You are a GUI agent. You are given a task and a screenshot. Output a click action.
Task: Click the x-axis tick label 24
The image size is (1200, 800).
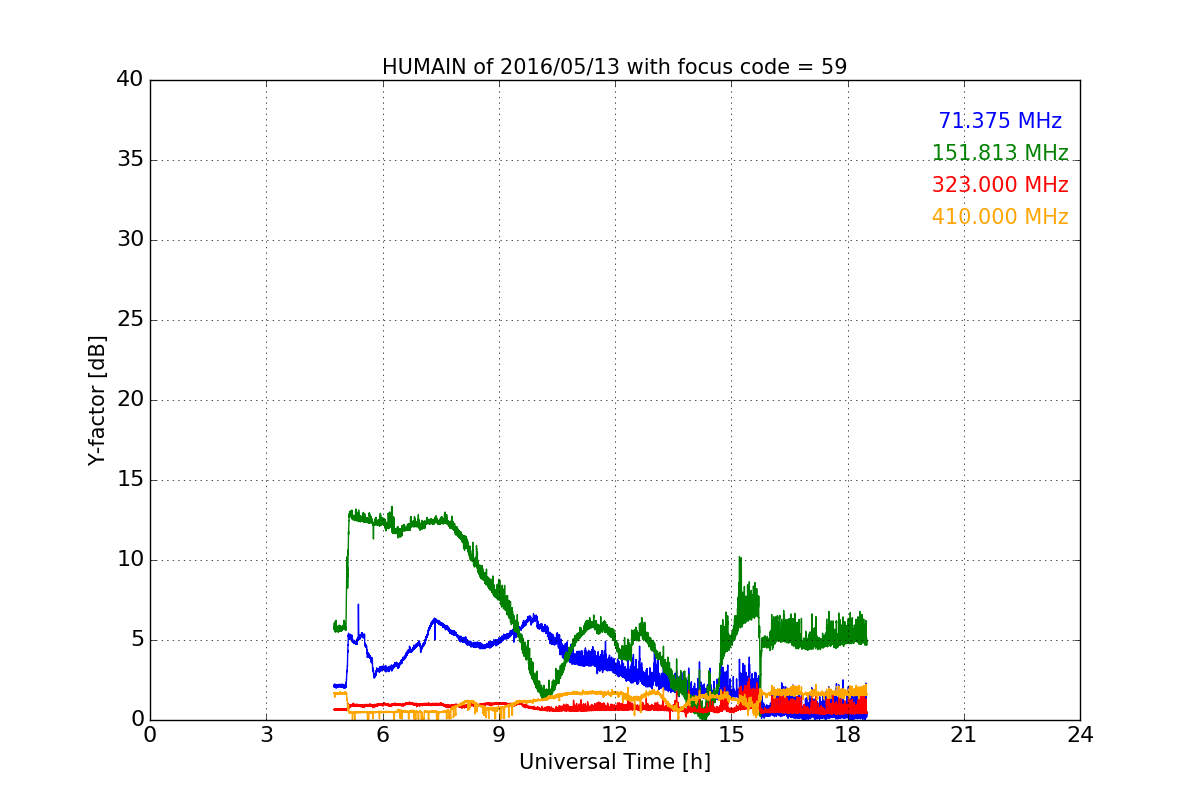coord(1080,735)
